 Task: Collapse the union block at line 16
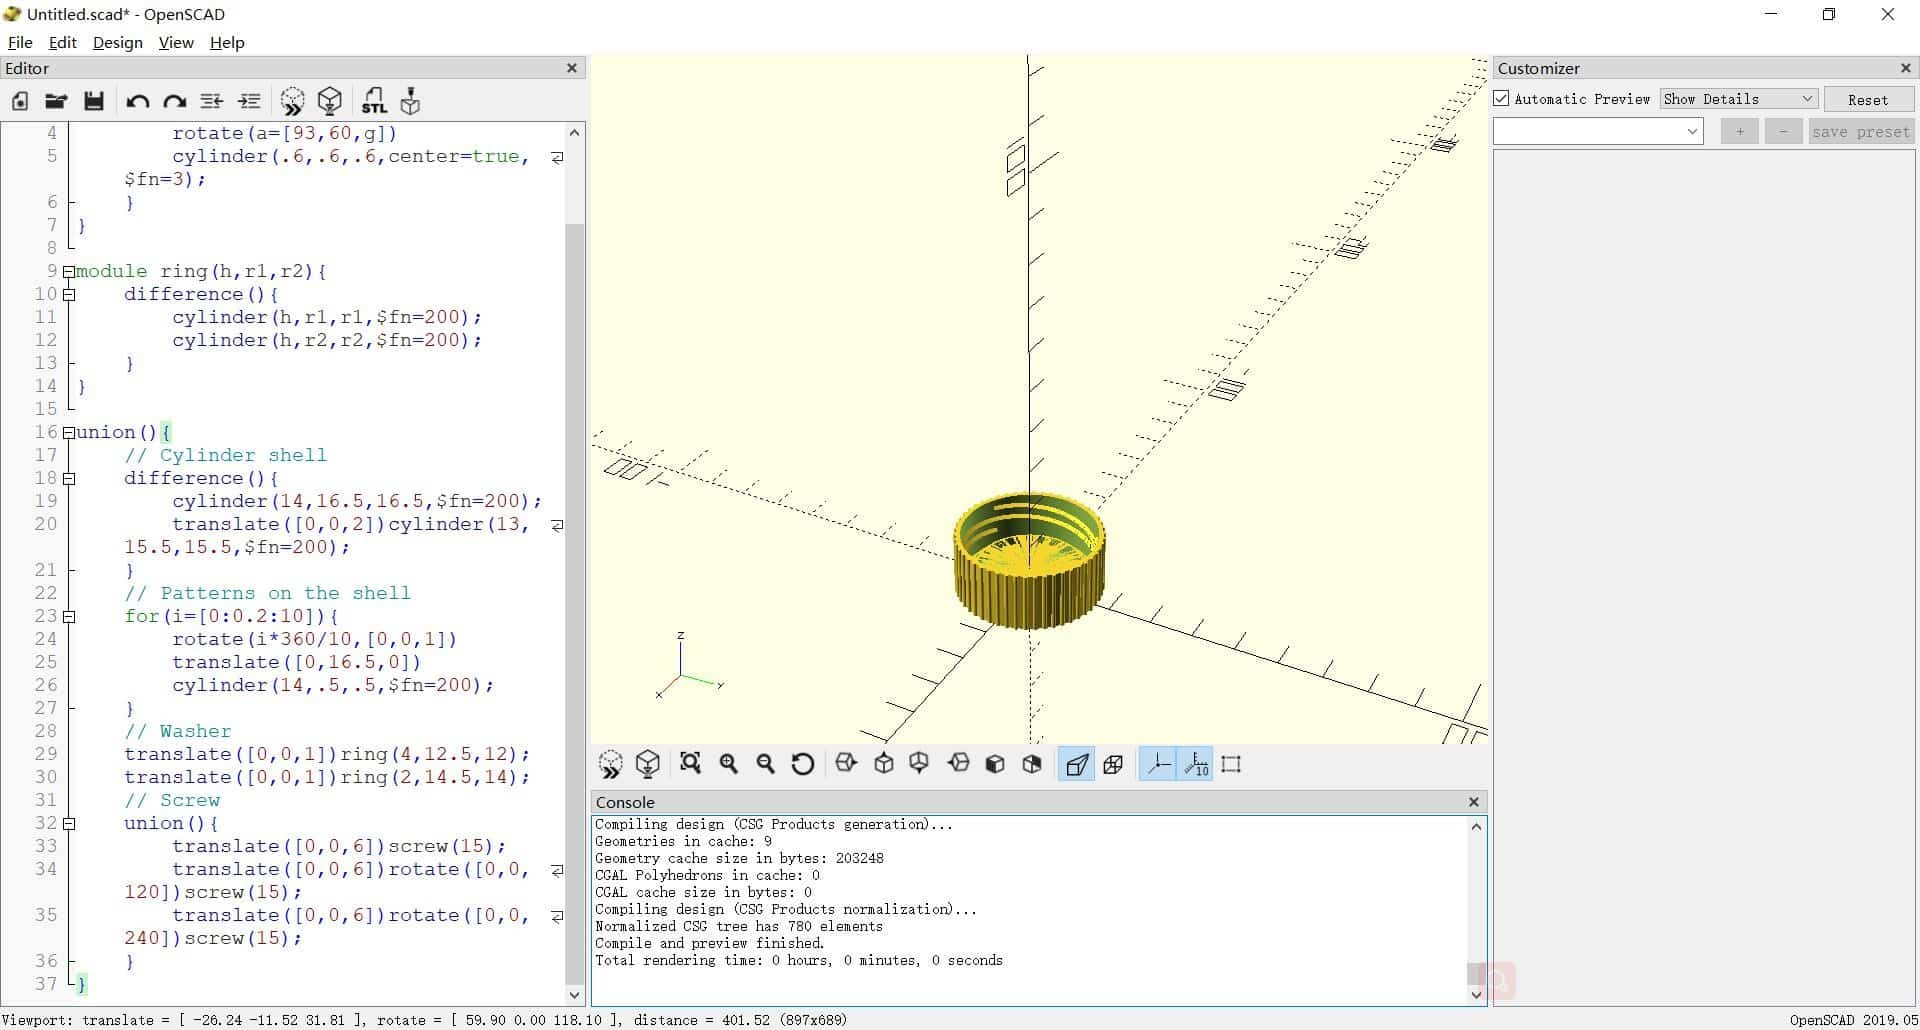point(68,432)
